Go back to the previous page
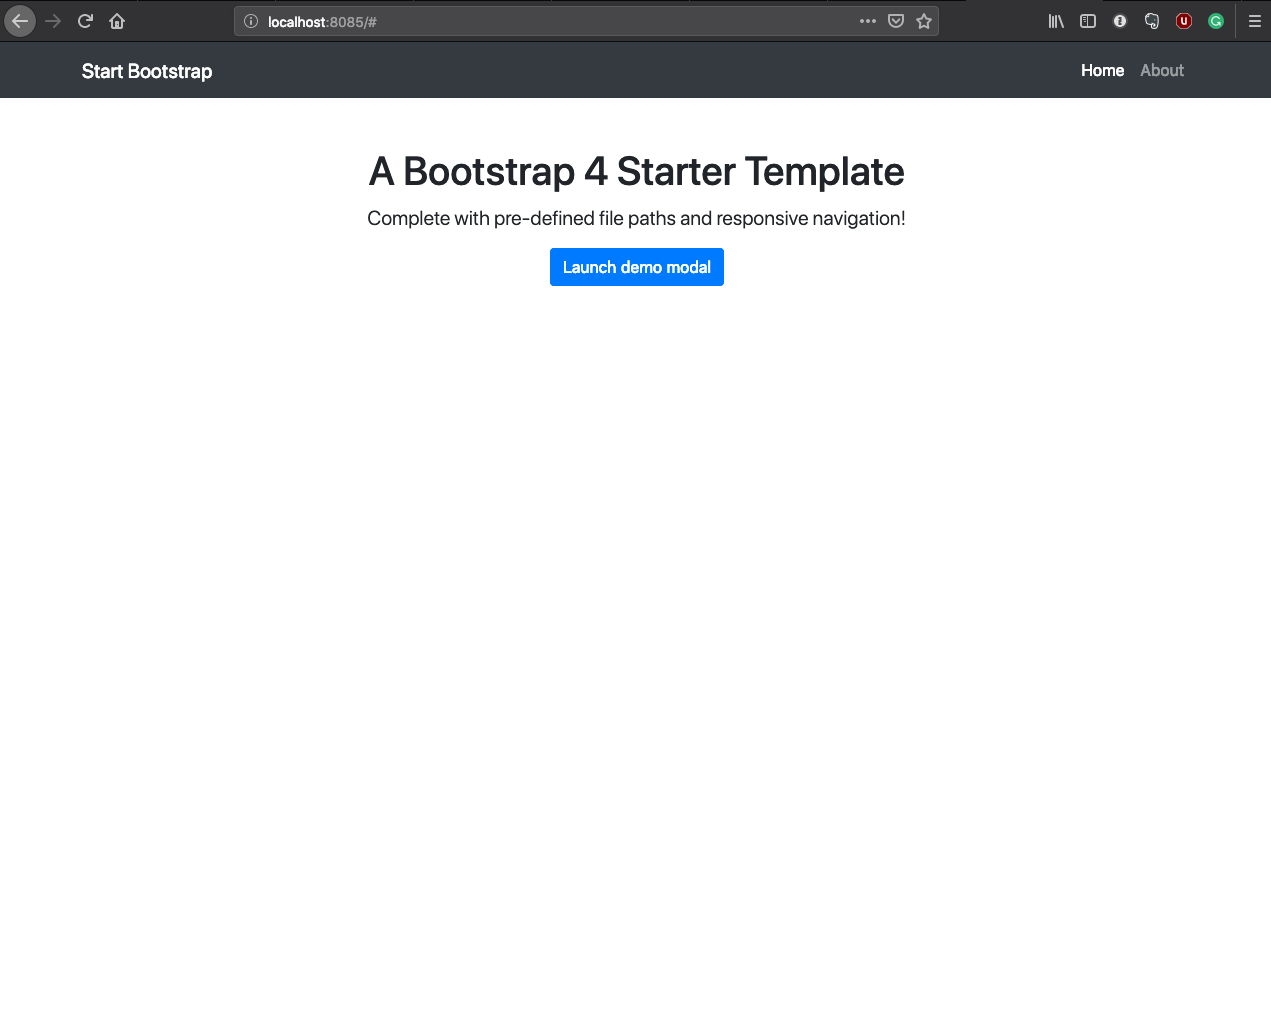 pos(20,21)
